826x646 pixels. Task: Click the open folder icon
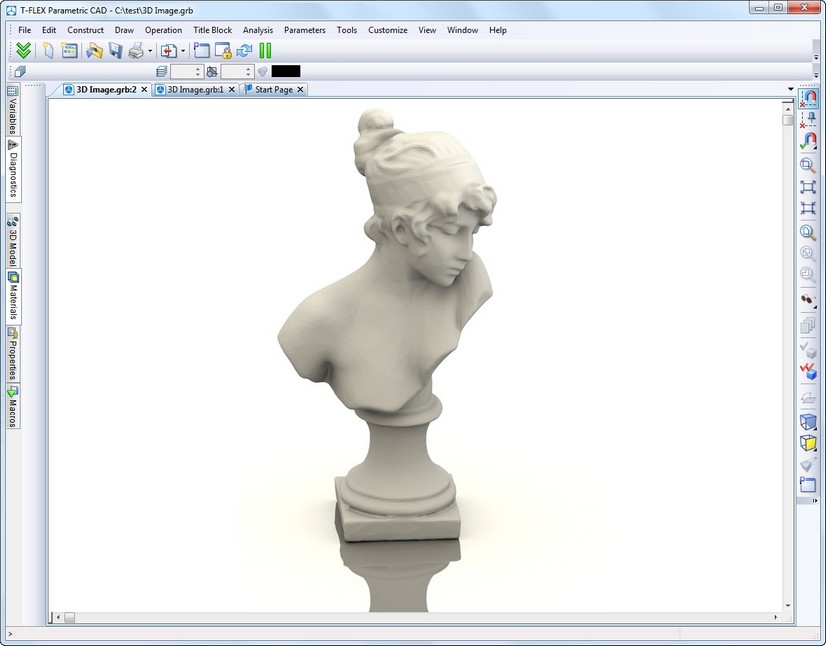(x=94, y=50)
